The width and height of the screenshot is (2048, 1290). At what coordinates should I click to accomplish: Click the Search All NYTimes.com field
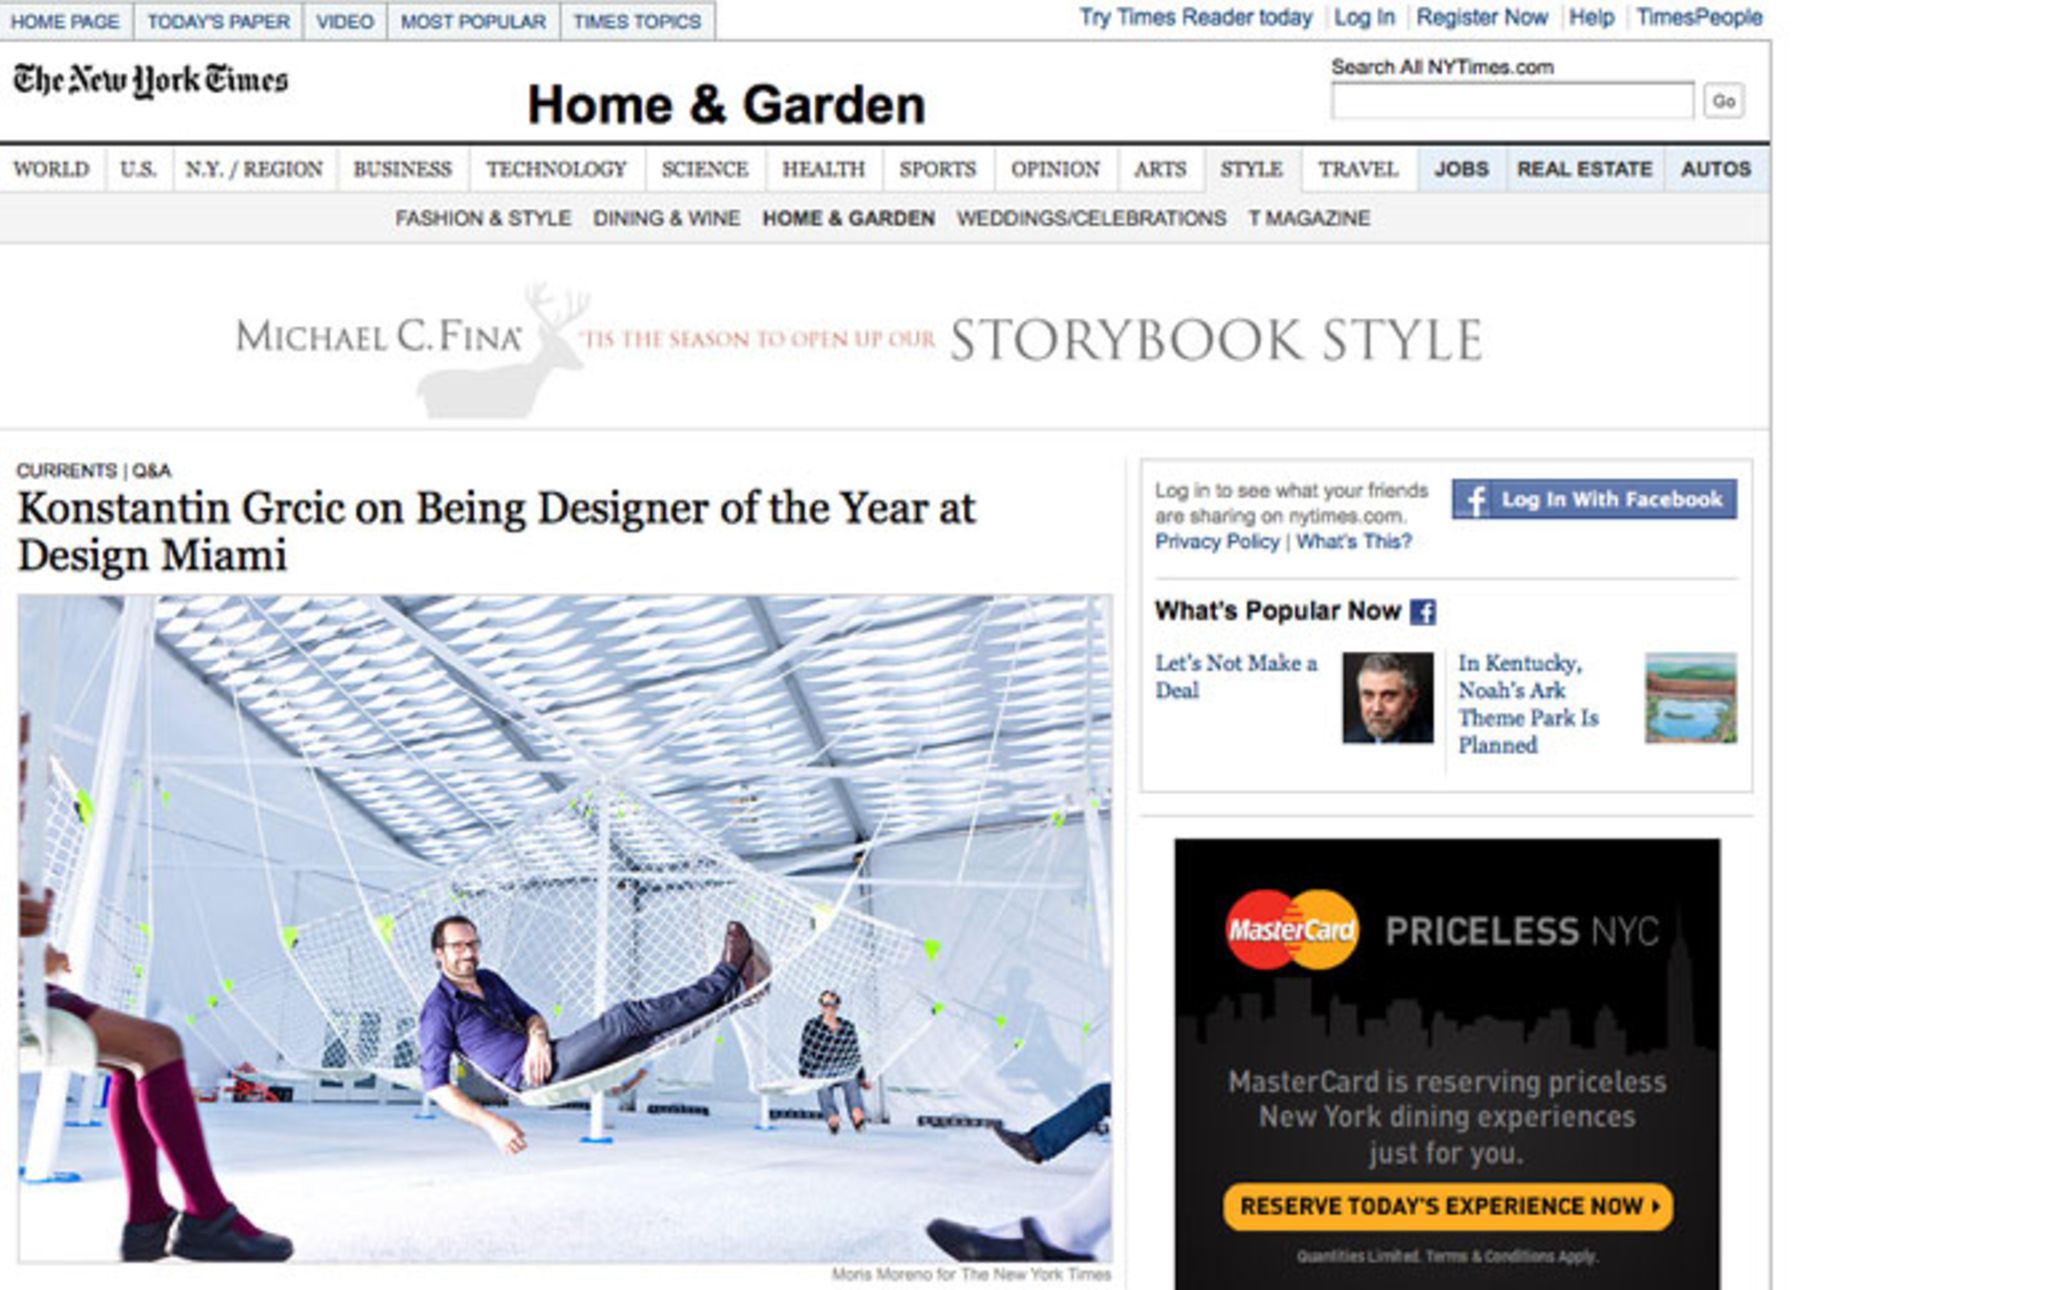1512,101
